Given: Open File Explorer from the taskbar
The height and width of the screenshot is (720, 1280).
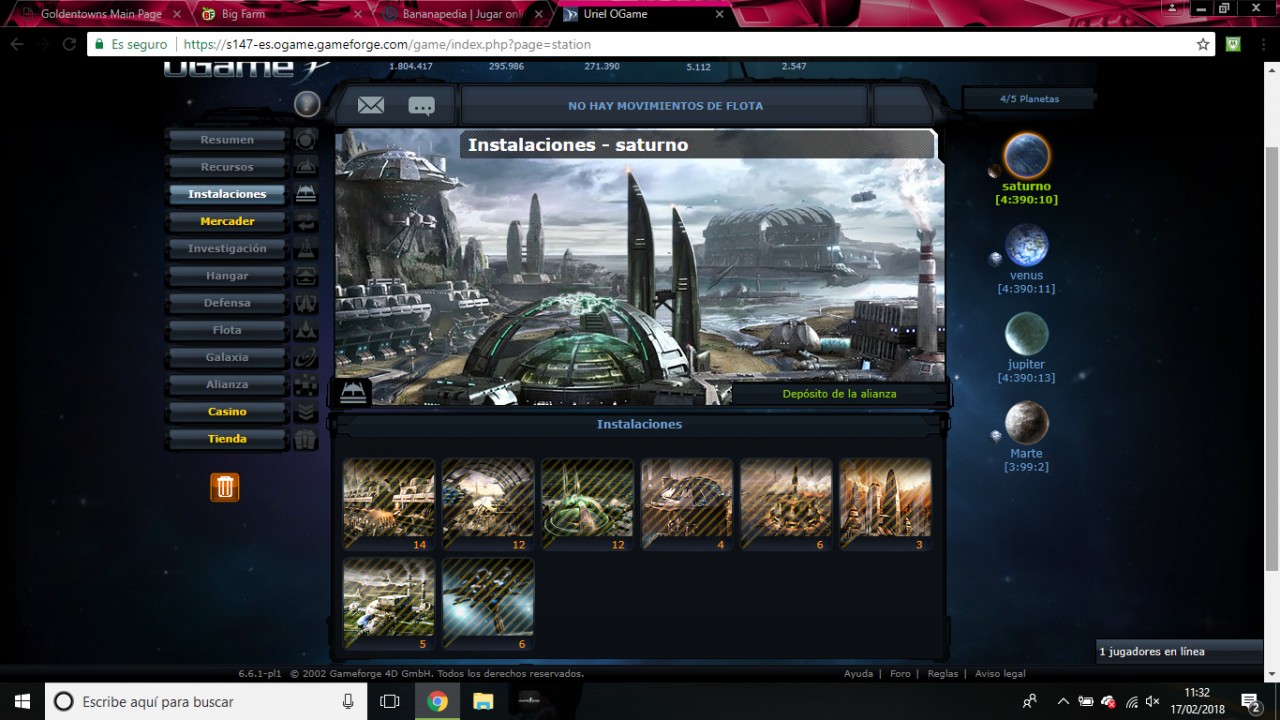Looking at the screenshot, I should 483,701.
